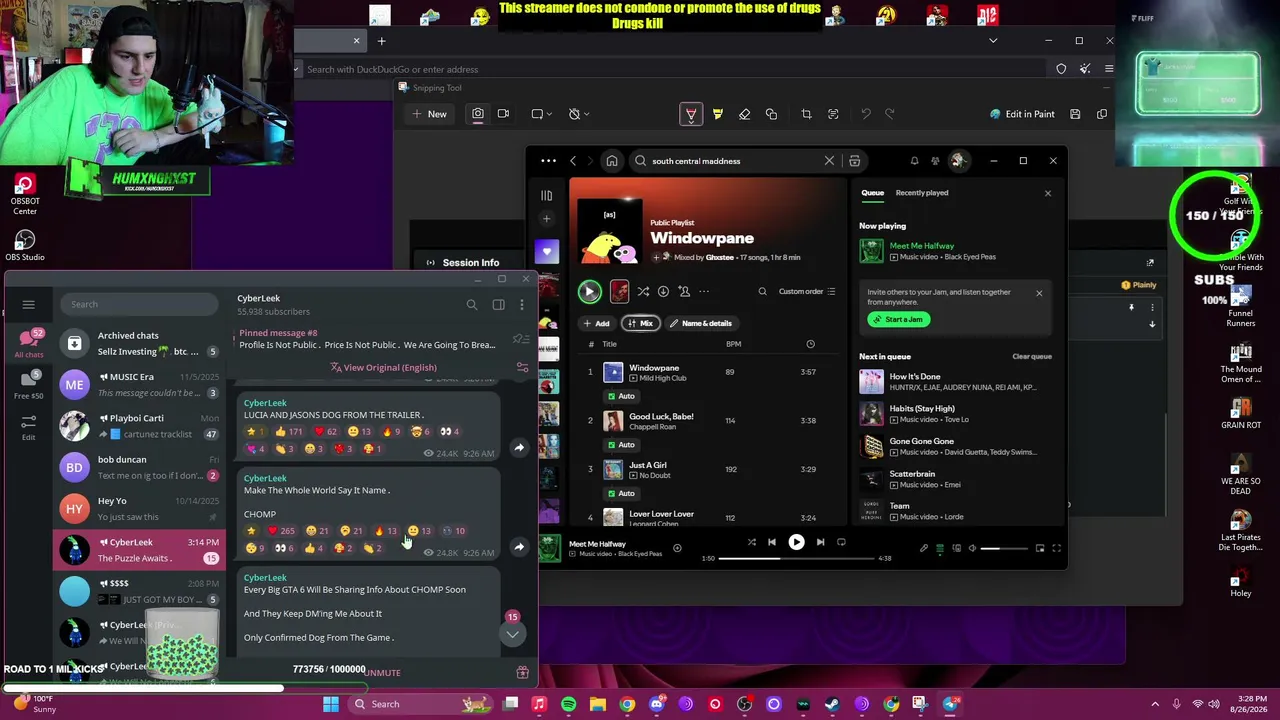
Task: Expand the browser tab list chevron
Action: pyautogui.click(x=993, y=41)
